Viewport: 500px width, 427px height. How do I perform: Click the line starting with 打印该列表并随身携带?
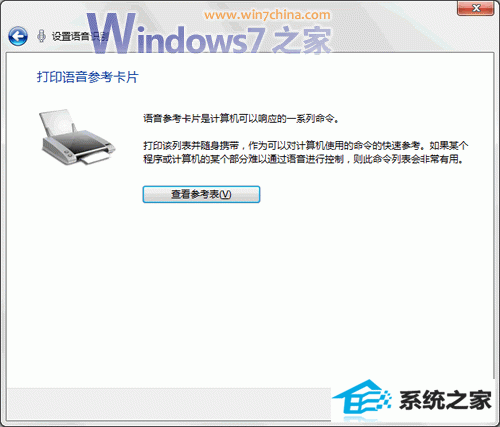(306, 146)
